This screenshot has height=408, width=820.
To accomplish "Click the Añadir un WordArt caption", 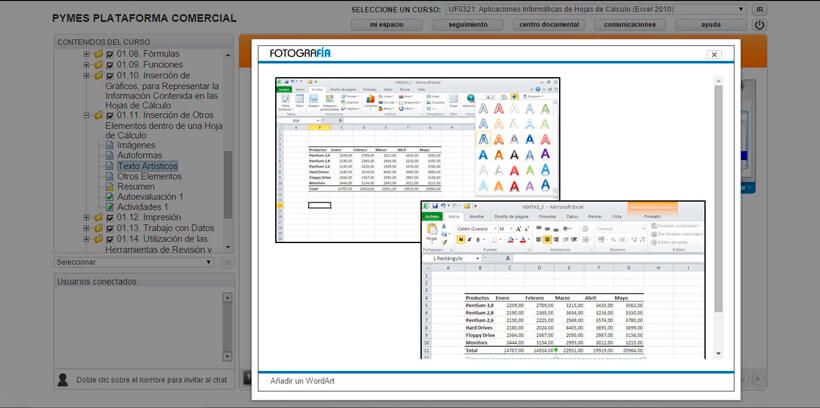I will click(x=302, y=381).
